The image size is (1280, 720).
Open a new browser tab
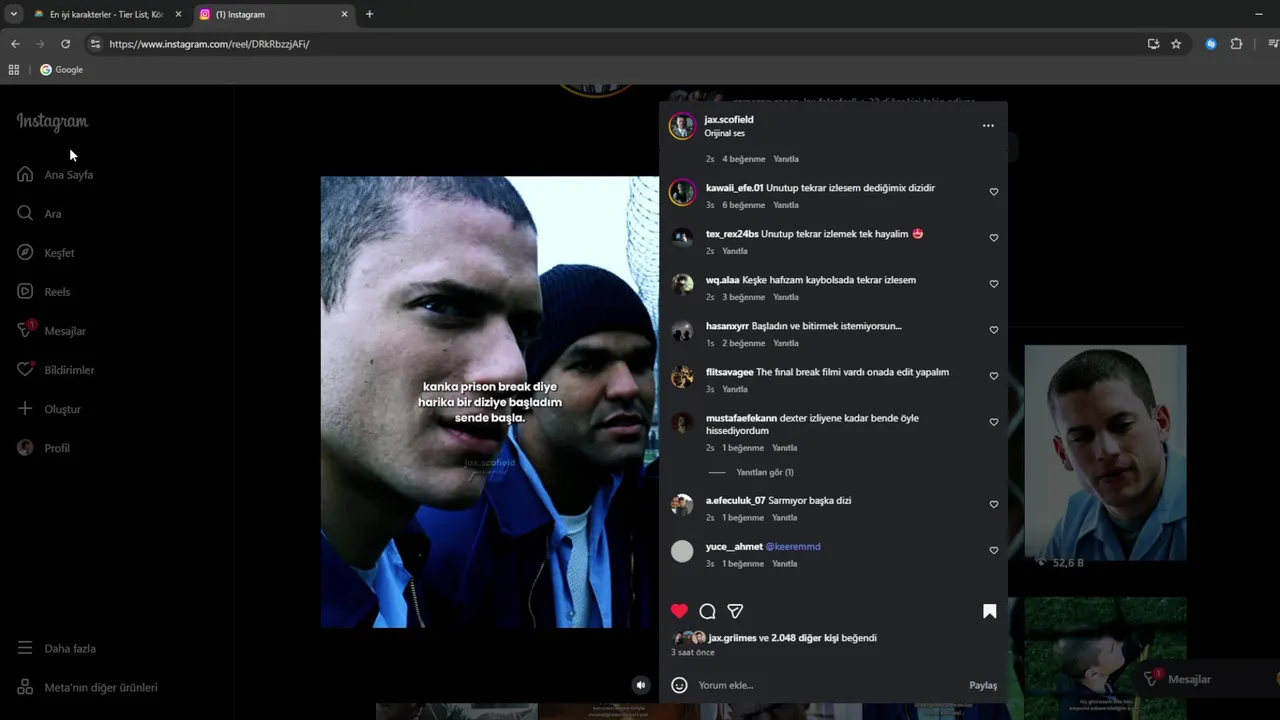[369, 14]
